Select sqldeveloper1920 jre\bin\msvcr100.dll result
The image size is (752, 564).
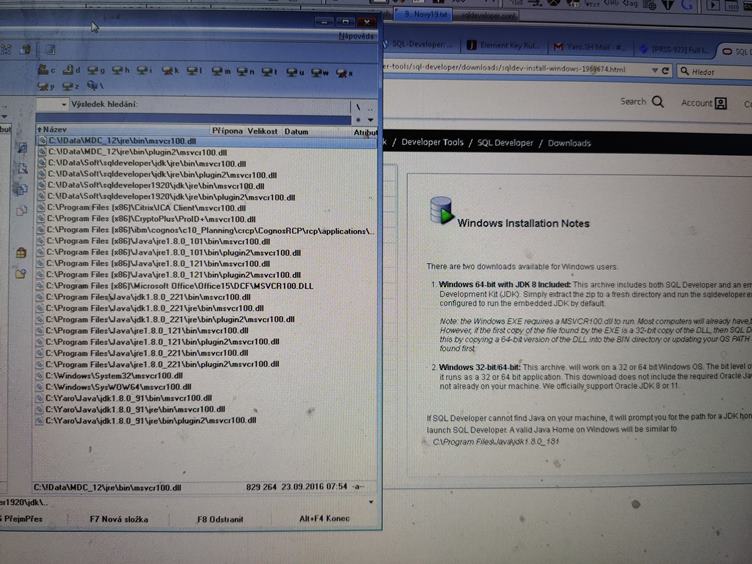point(207,186)
